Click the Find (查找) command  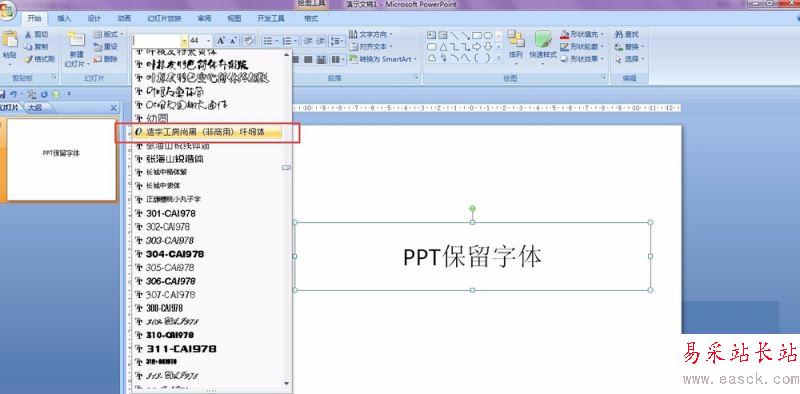628,34
